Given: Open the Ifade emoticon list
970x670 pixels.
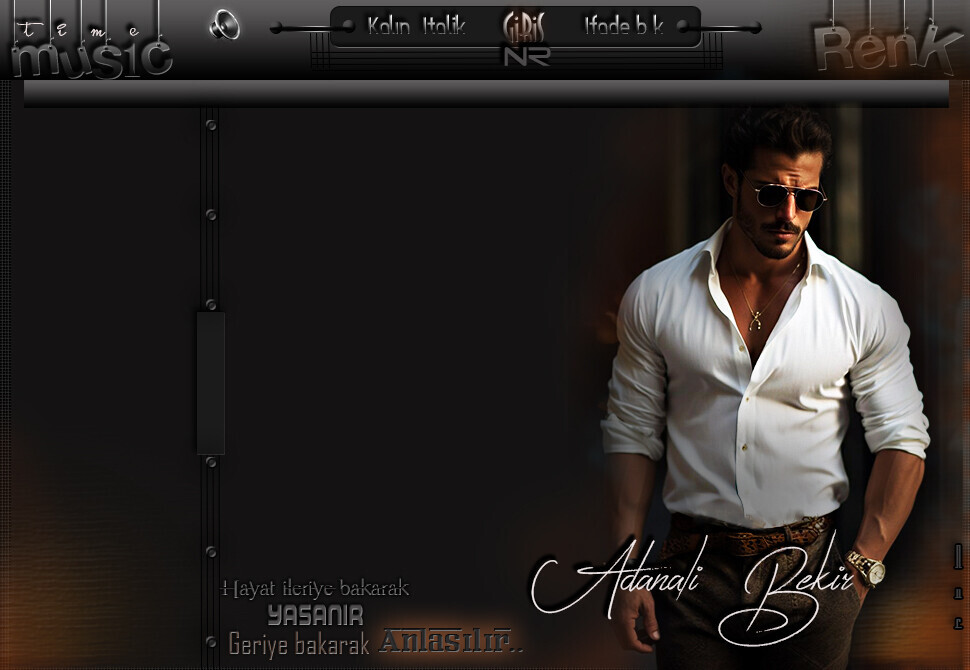Looking at the screenshot, I should pyautogui.click(x=607, y=27).
